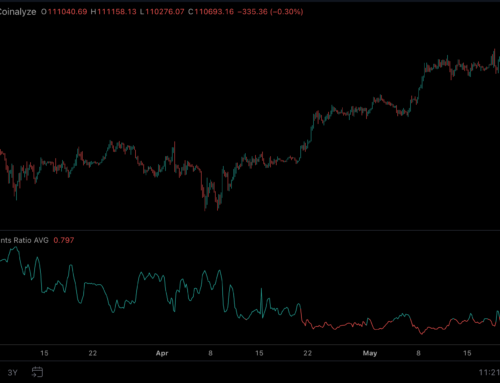
Task: Click the Ratio AVG indicator label
Action: (24, 240)
